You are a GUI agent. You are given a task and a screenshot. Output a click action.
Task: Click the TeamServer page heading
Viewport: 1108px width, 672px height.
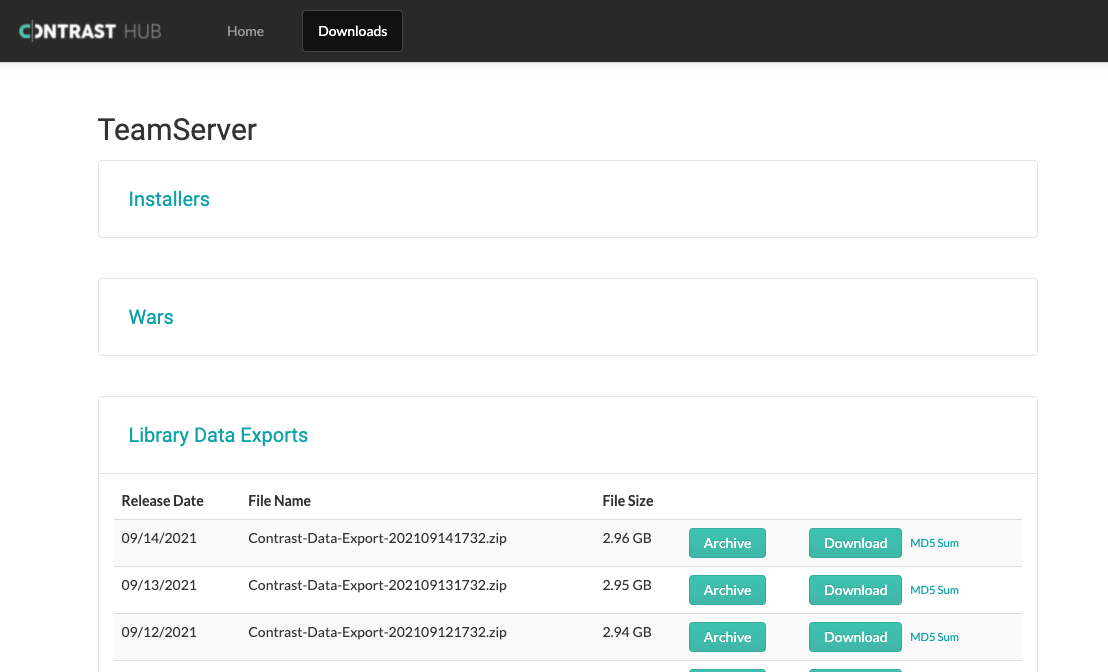pos(177,130)
